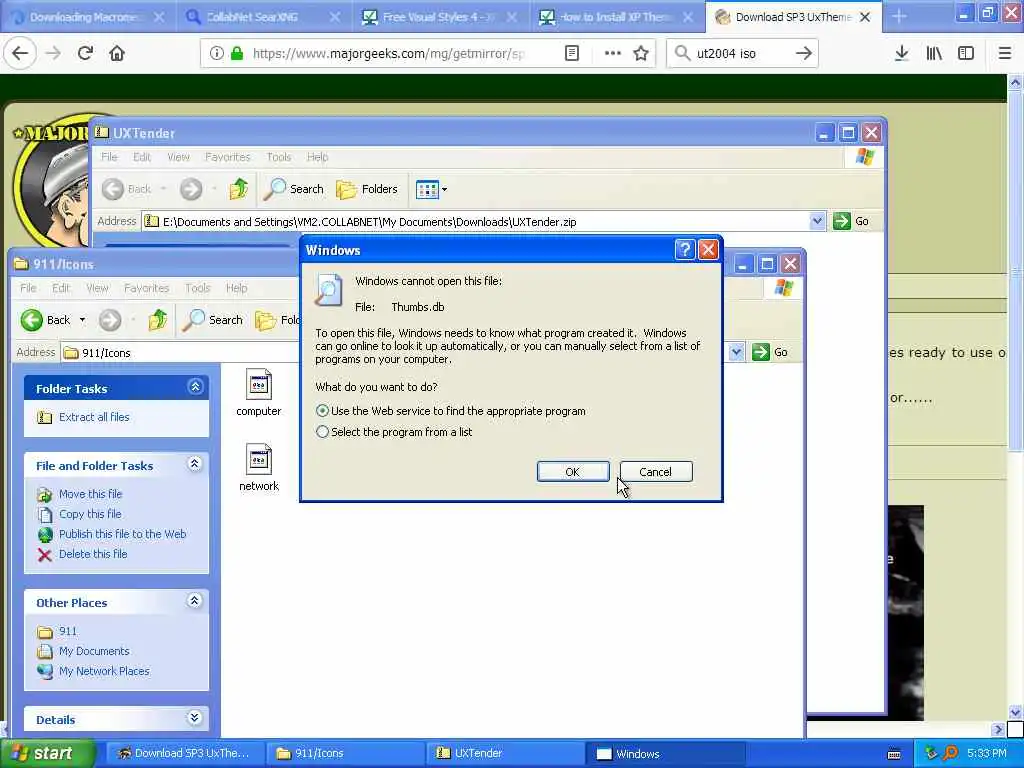Open Help menu in UXTender window

[x=317, y=157]
